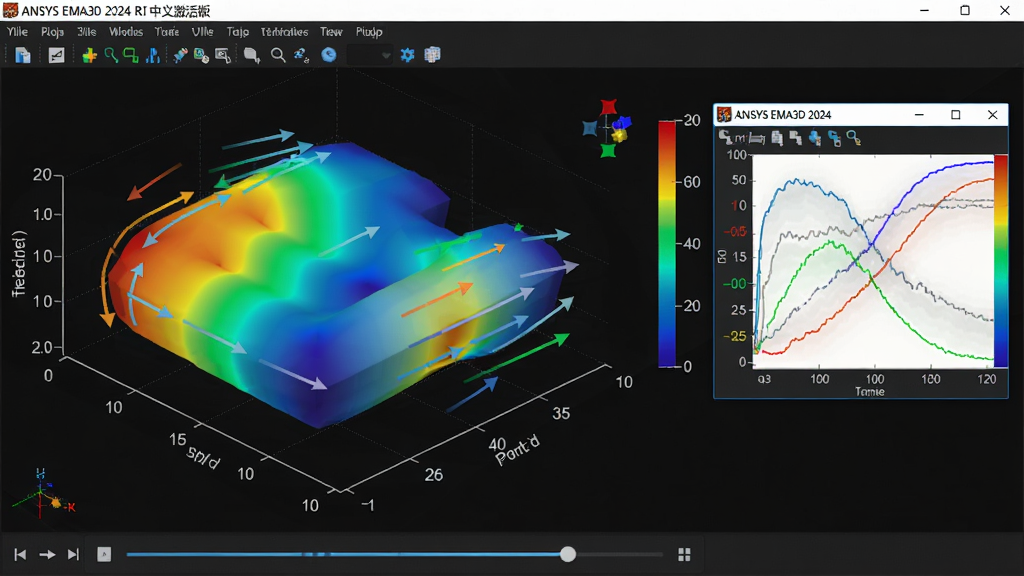Maximize the ANSYS EMA3D 2024 plot window
Screen dimensions: 1024x576
(955, 114)
